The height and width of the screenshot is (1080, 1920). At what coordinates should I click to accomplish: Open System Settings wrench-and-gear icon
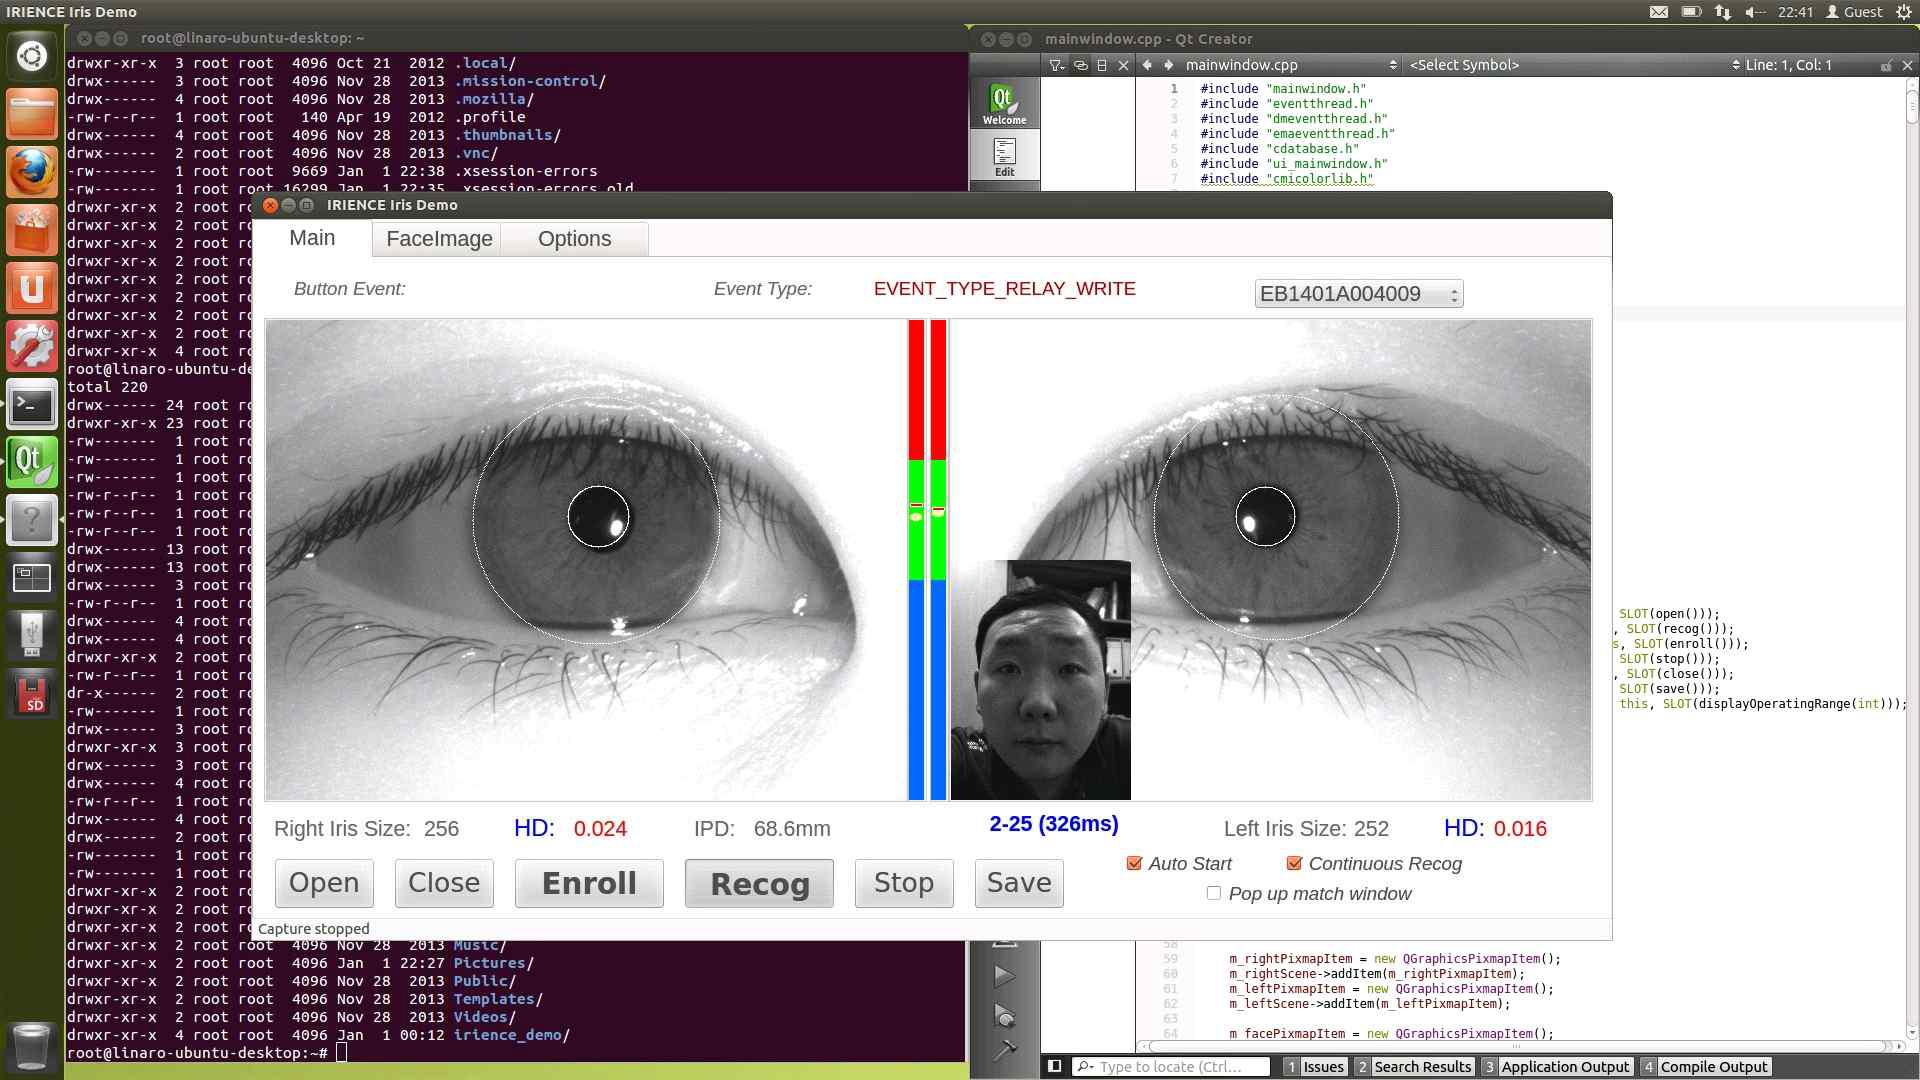click(32, 346)
